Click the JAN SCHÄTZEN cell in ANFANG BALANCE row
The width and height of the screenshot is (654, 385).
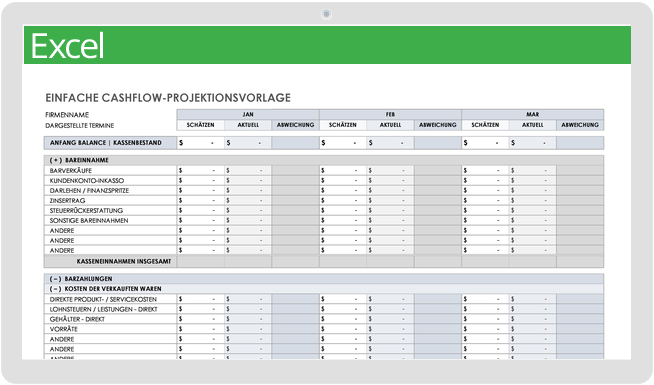point(201,143)
